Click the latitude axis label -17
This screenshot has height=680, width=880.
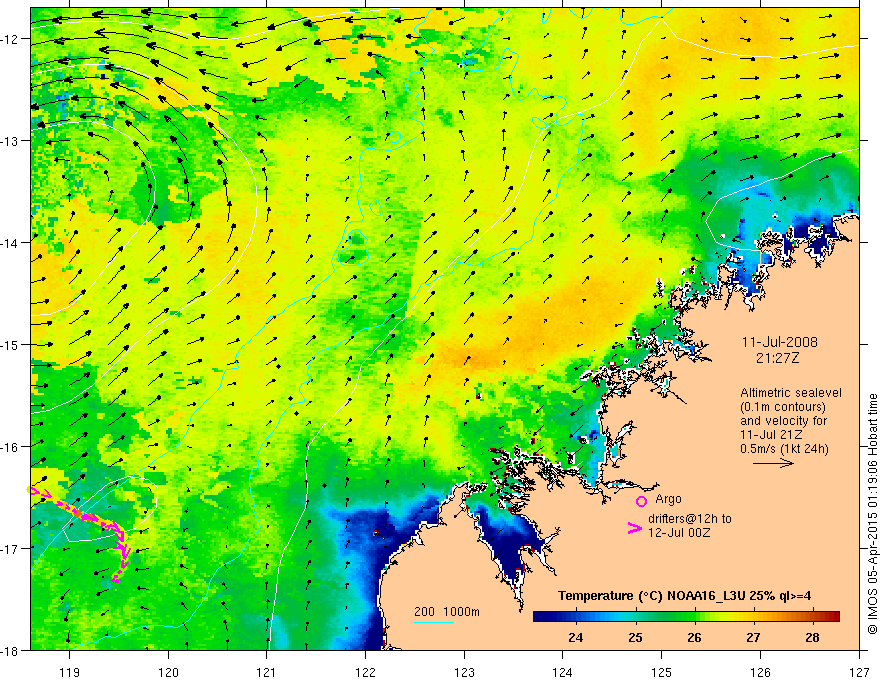[11, 548]
